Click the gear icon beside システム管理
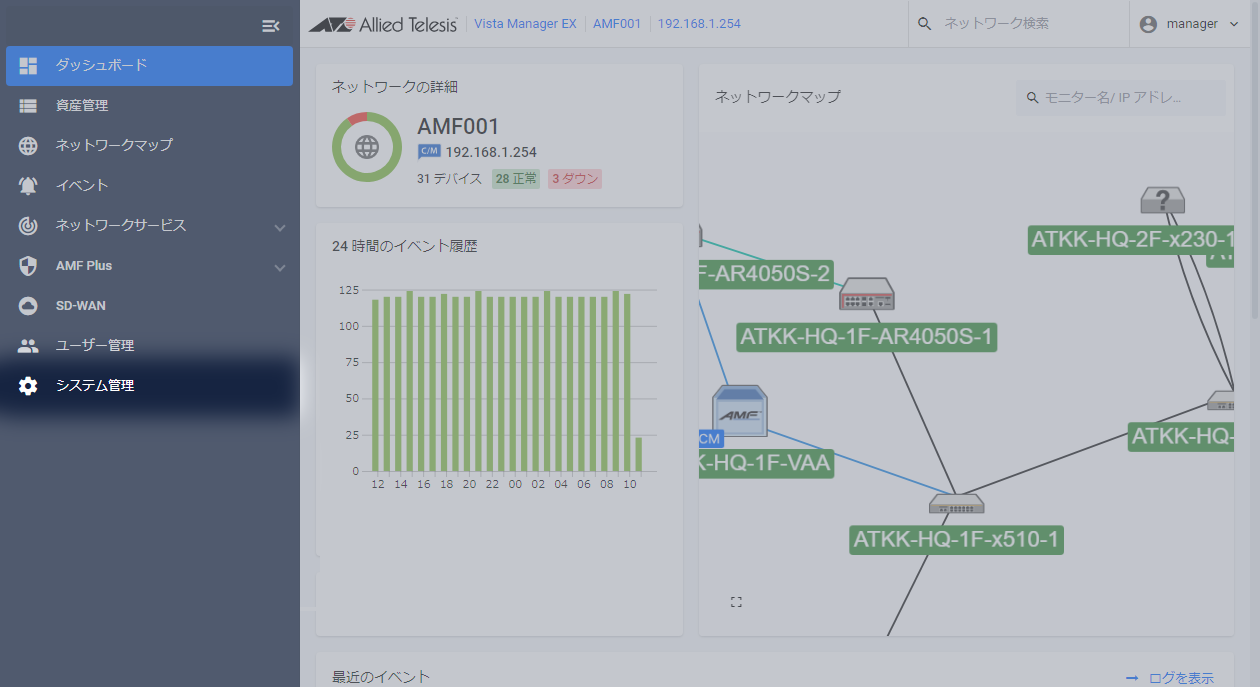This screenshot has width=1260, height=687. [x=28, y=385]
